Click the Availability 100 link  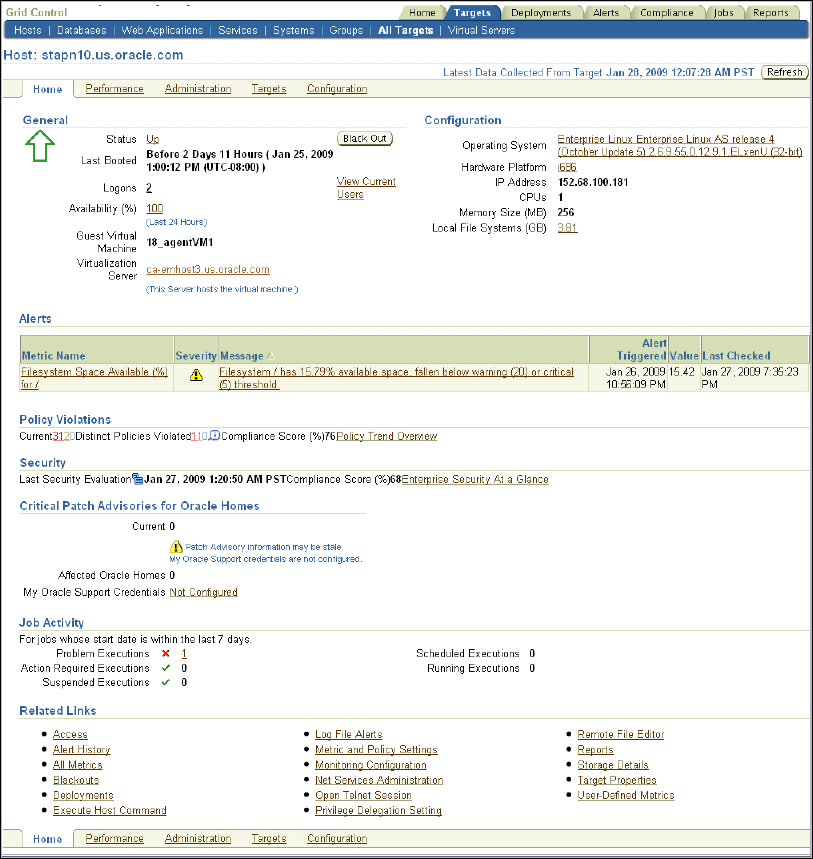(x=154, y=208)
